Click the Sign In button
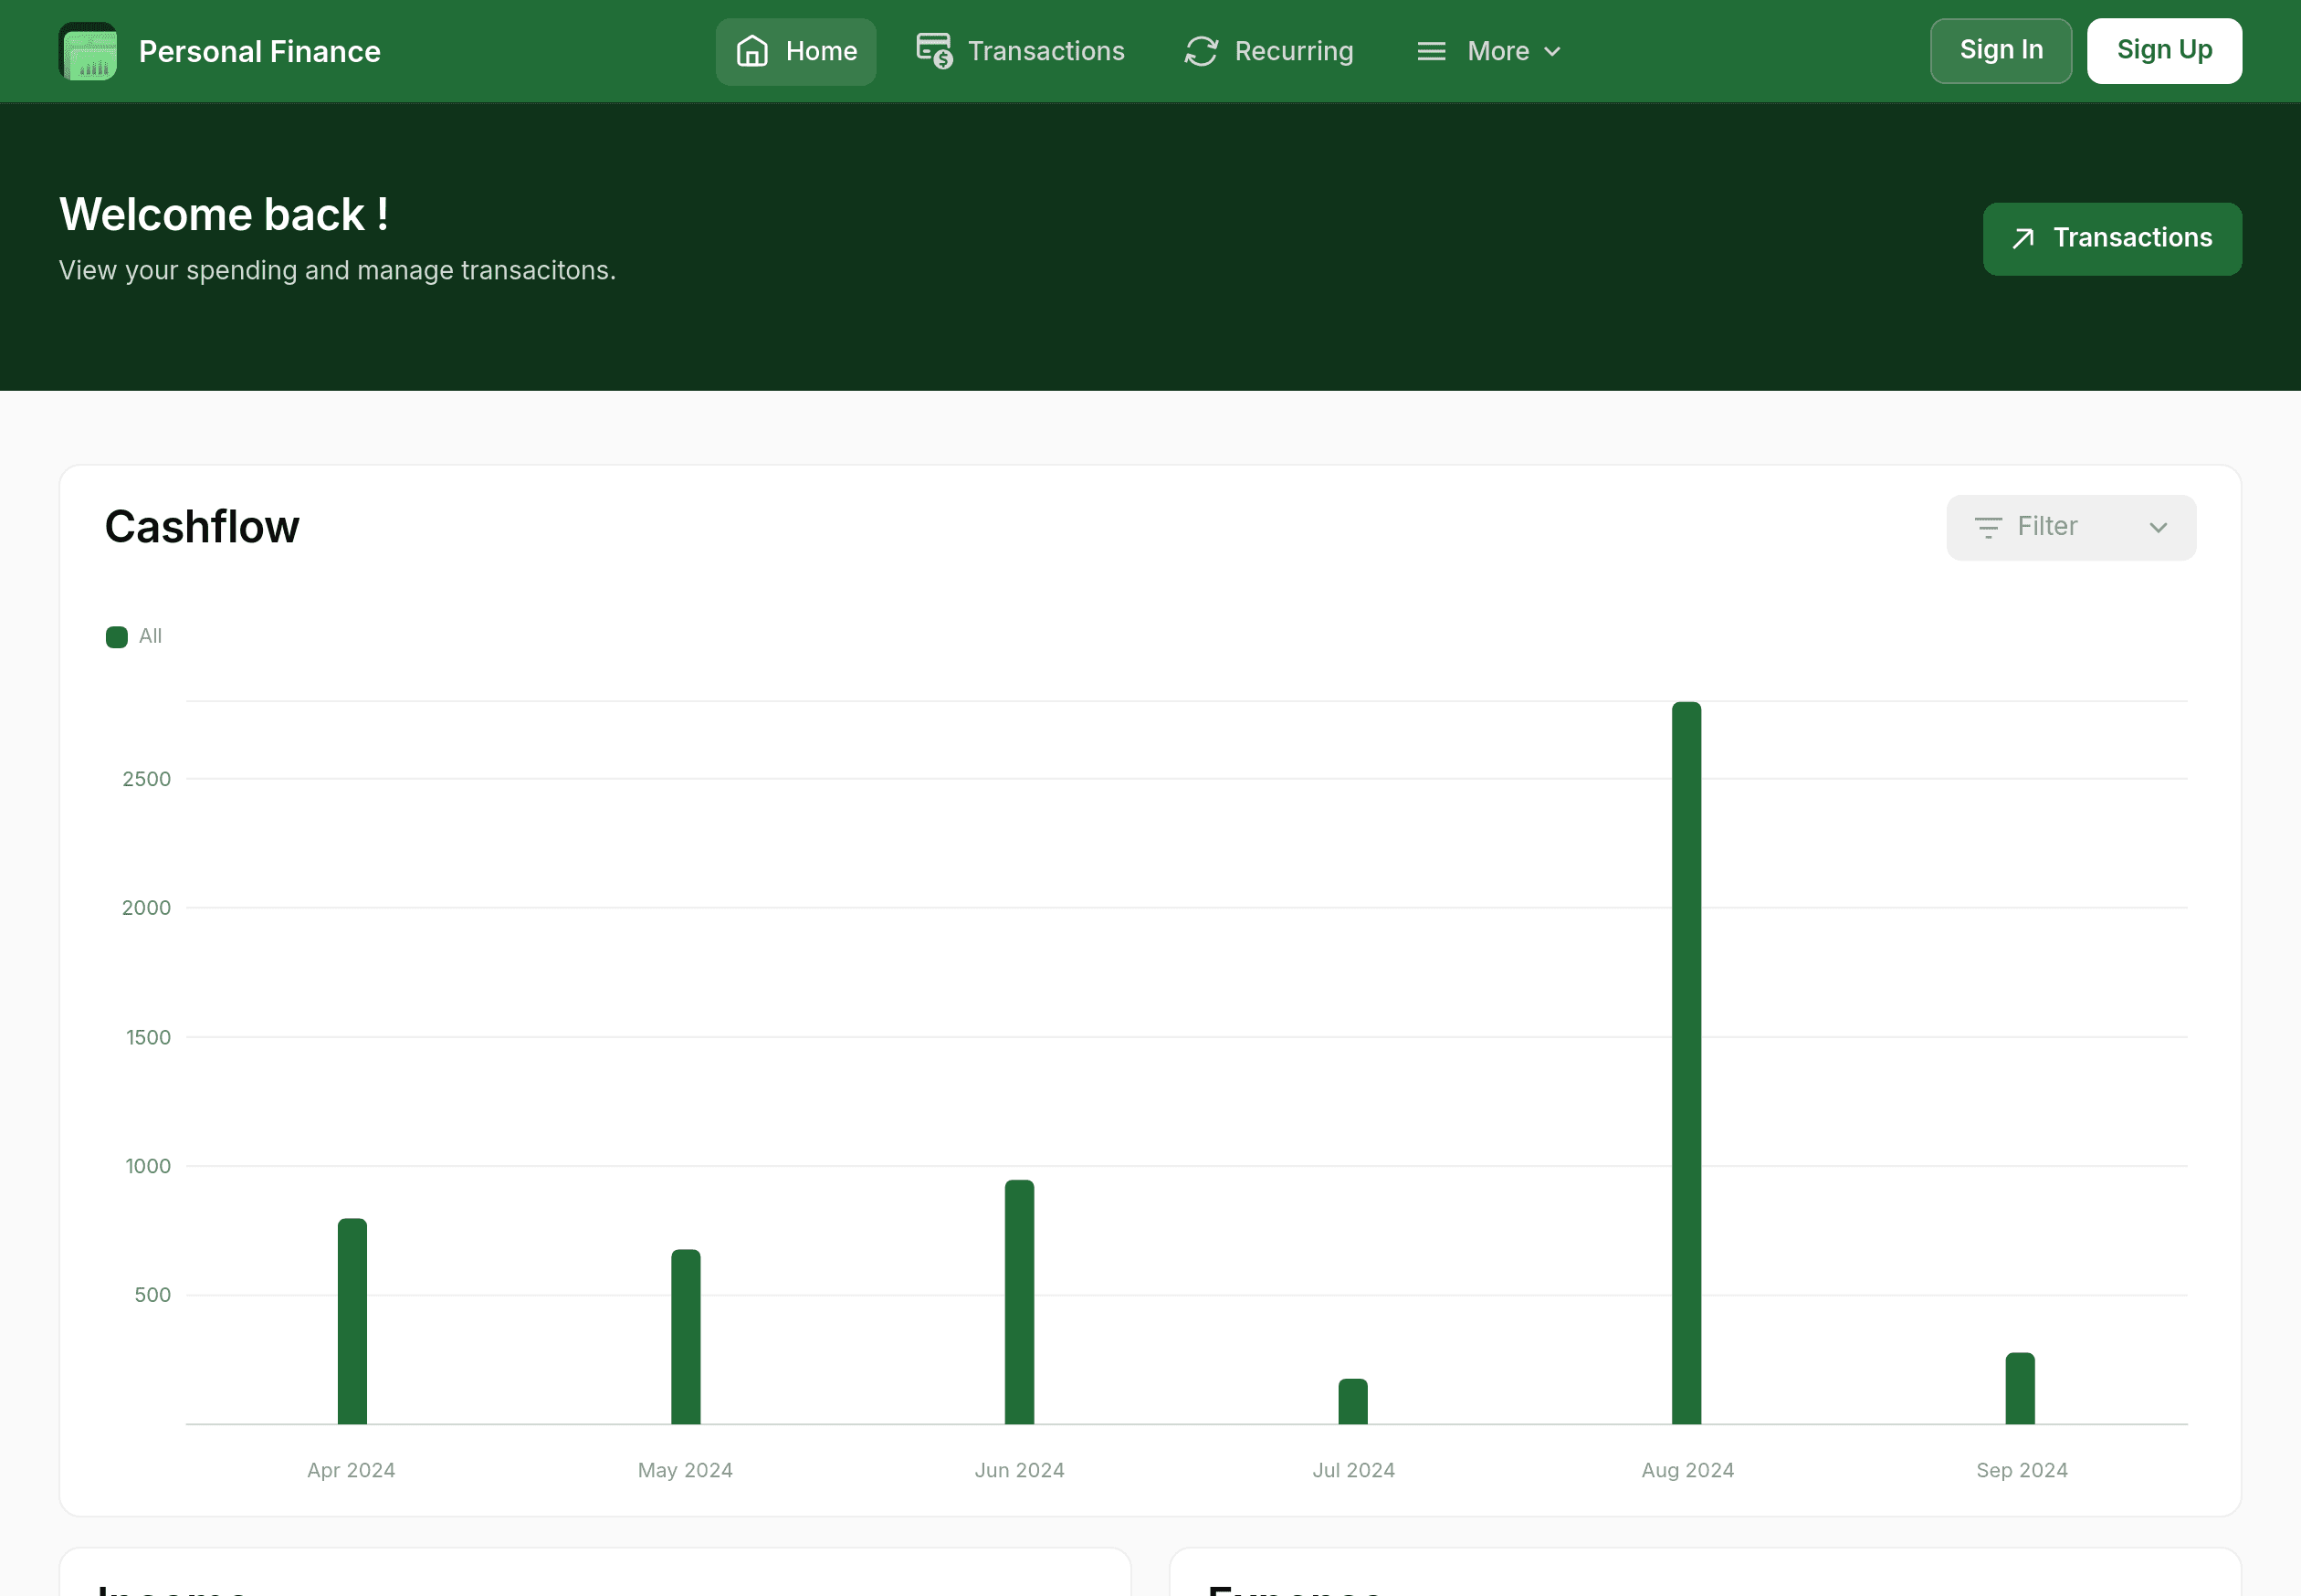This screenshot has height=1596, width=2301. click(x=2001, y=51)
